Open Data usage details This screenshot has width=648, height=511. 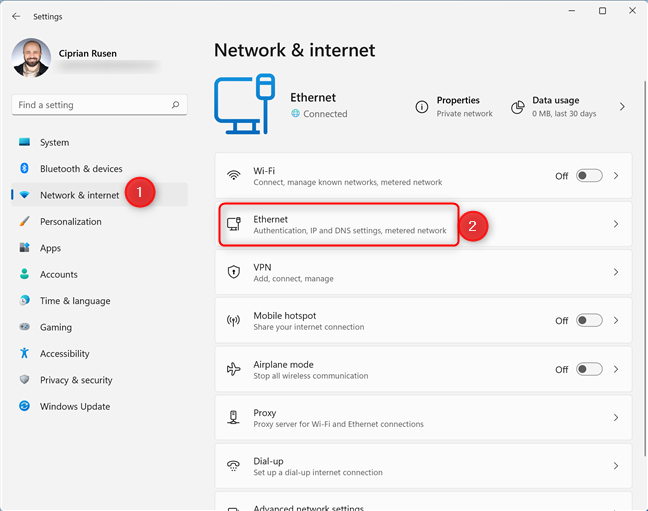point(554,107)
